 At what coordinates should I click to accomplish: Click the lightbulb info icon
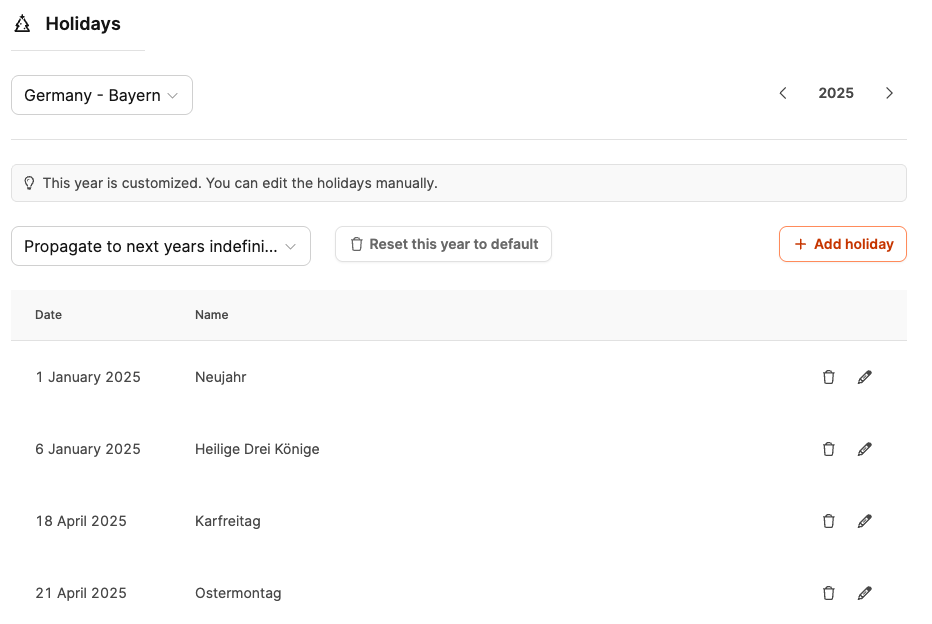pyautogui.click(x=29, y=183)
